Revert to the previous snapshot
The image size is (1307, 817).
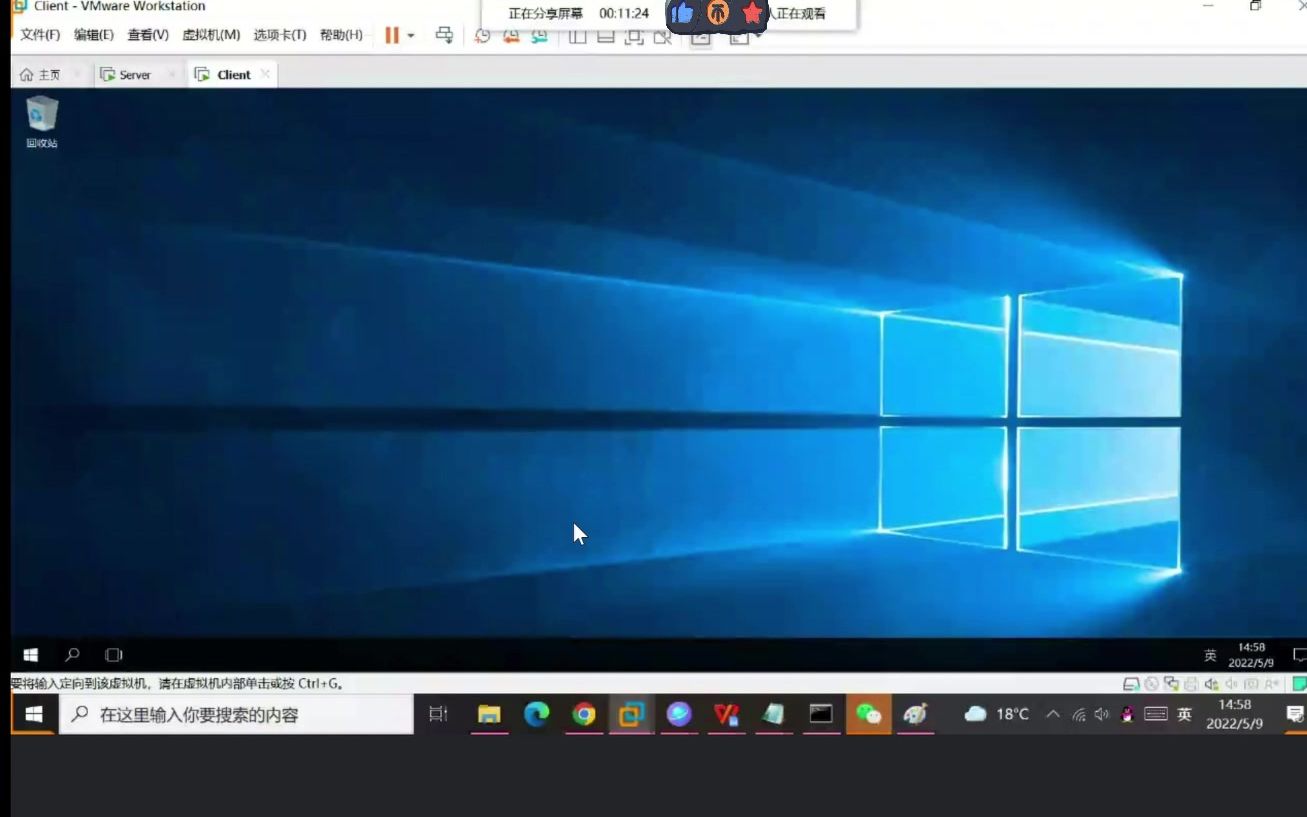(x=511, y=37)
